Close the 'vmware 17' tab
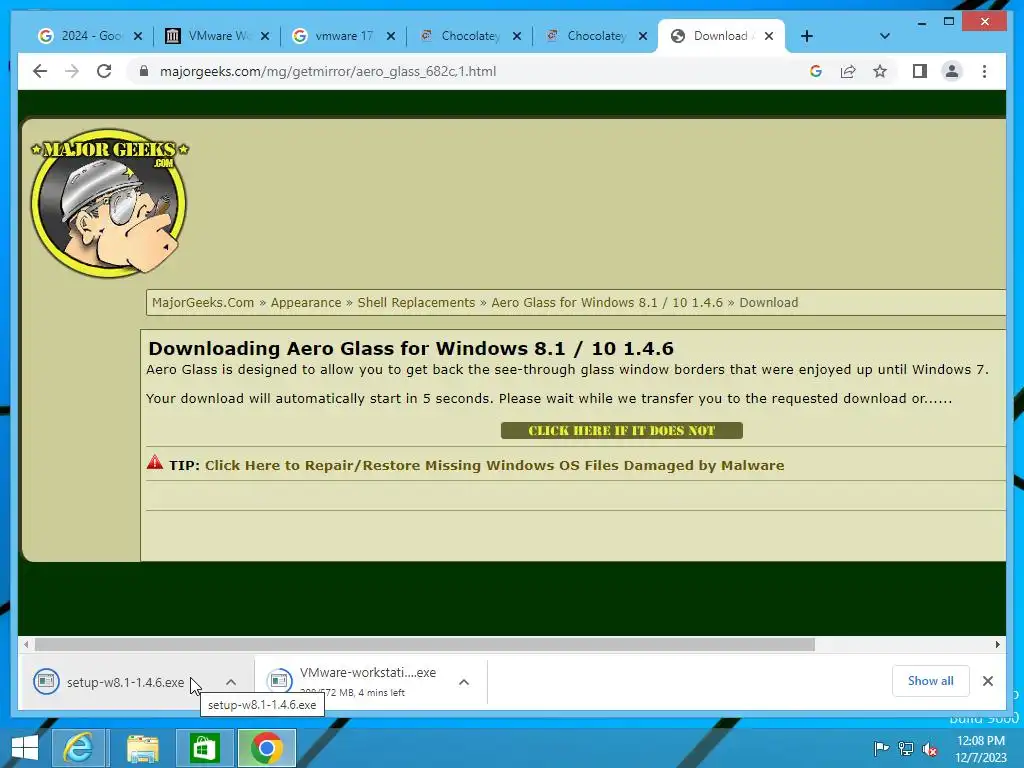 [x=391, y=36]
